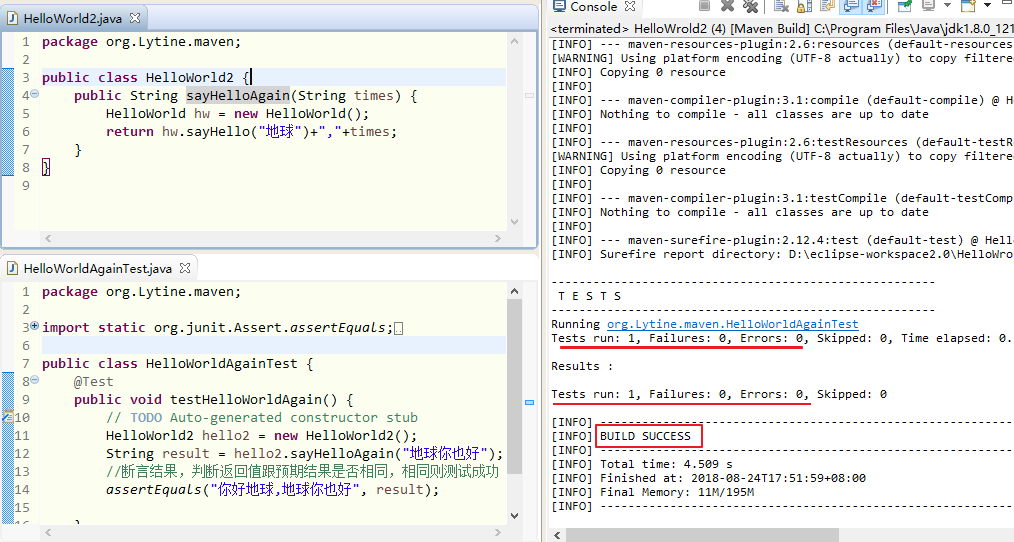Click the 'Results :' line in console
This screenshot has width=1014, height=542.
[x=582, y=366]
